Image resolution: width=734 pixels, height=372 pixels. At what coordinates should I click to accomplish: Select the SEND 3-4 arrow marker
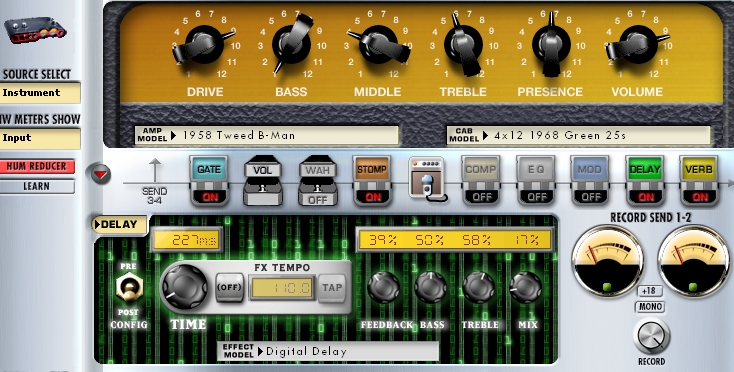click(x=154, y=180)
